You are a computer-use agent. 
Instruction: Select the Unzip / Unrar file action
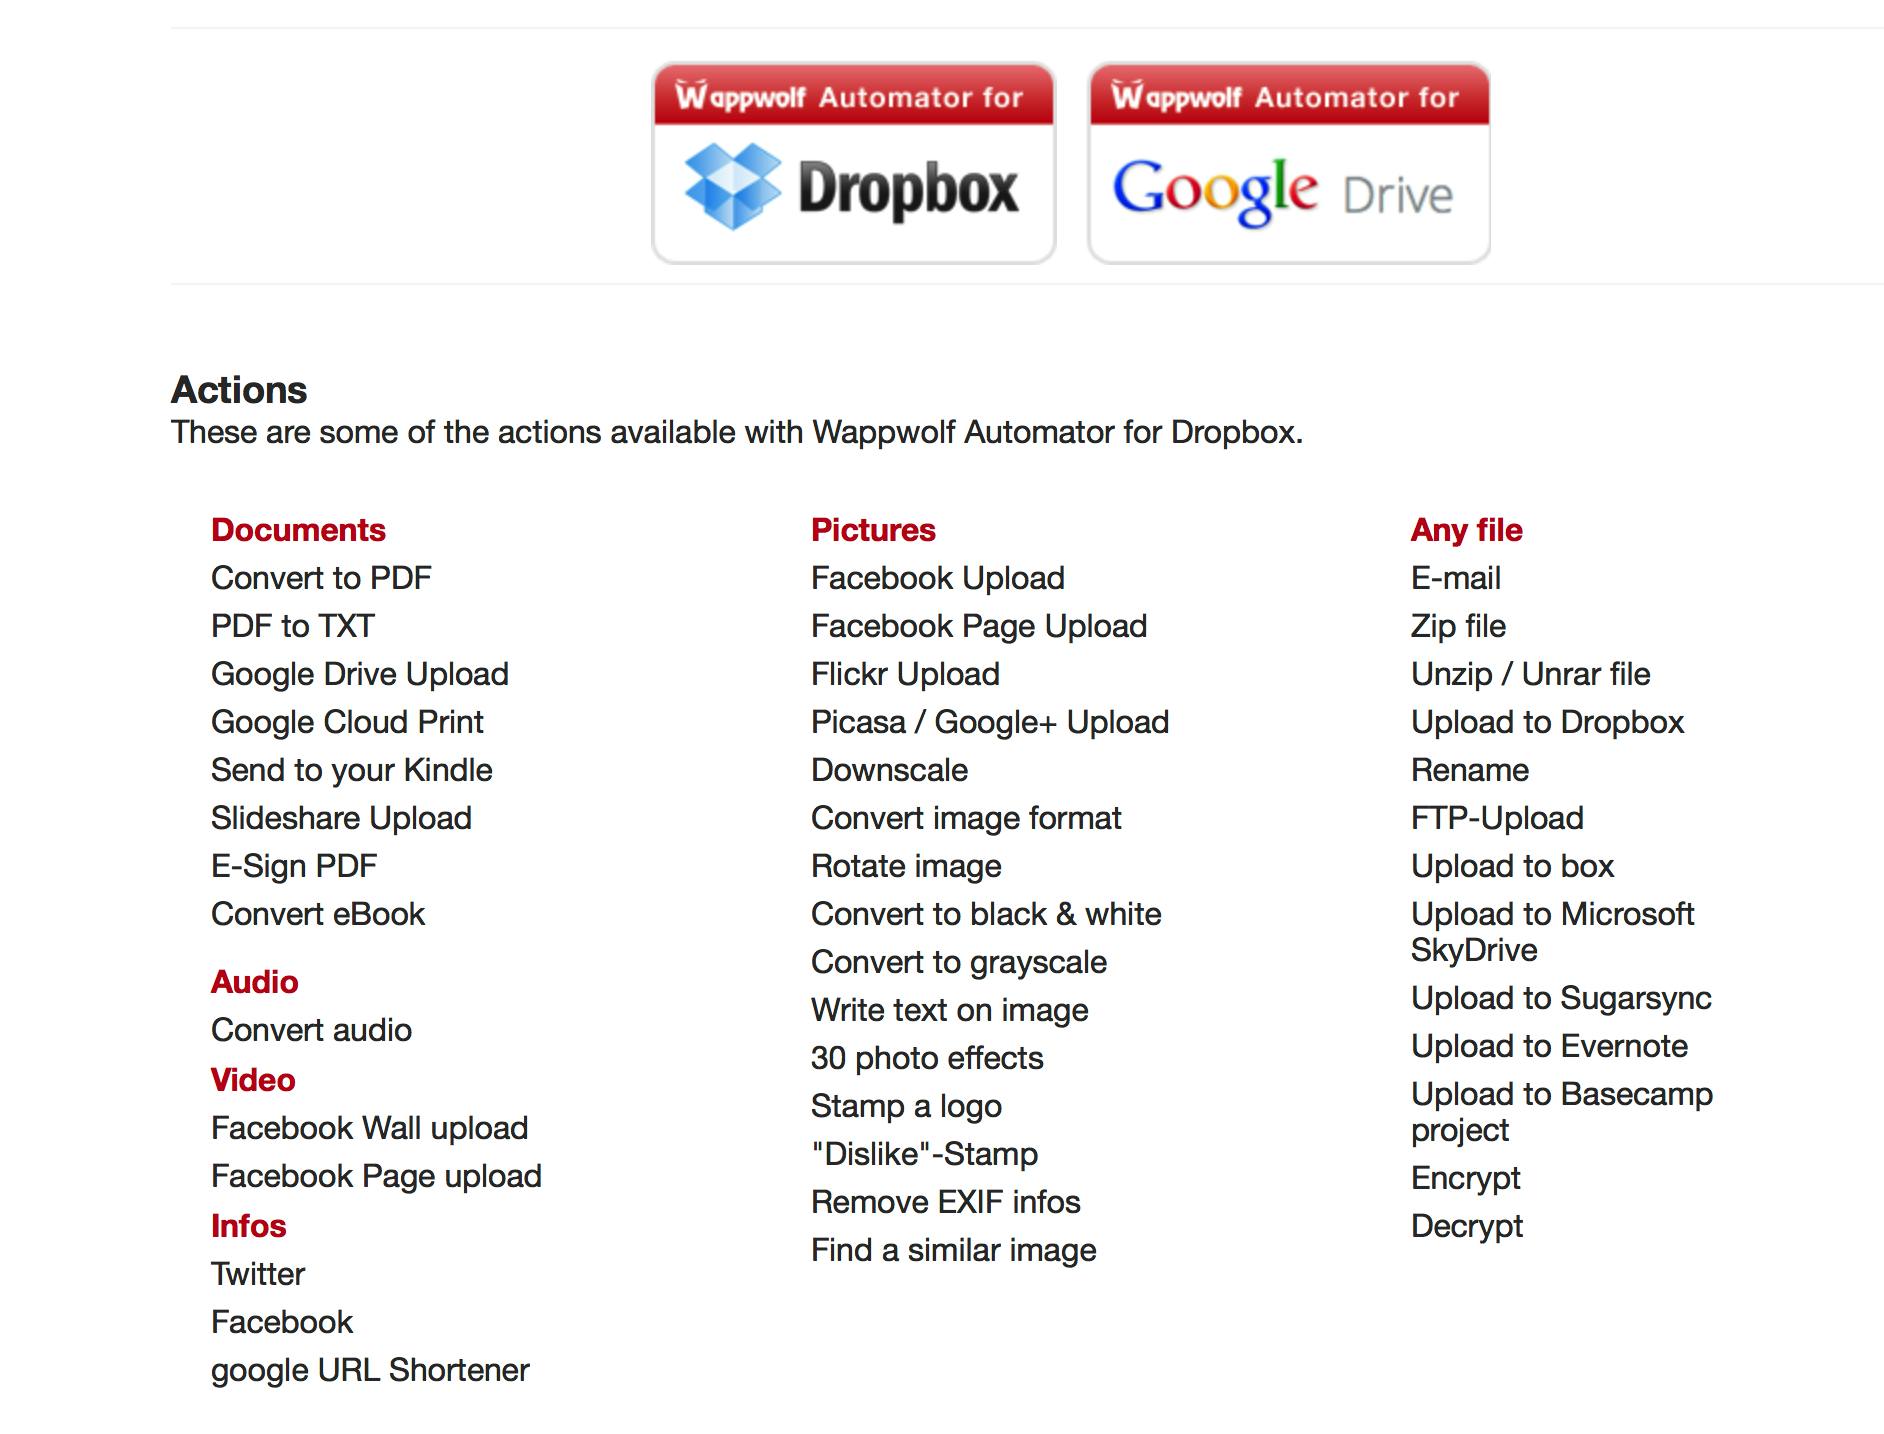[x=1530, y=674]
